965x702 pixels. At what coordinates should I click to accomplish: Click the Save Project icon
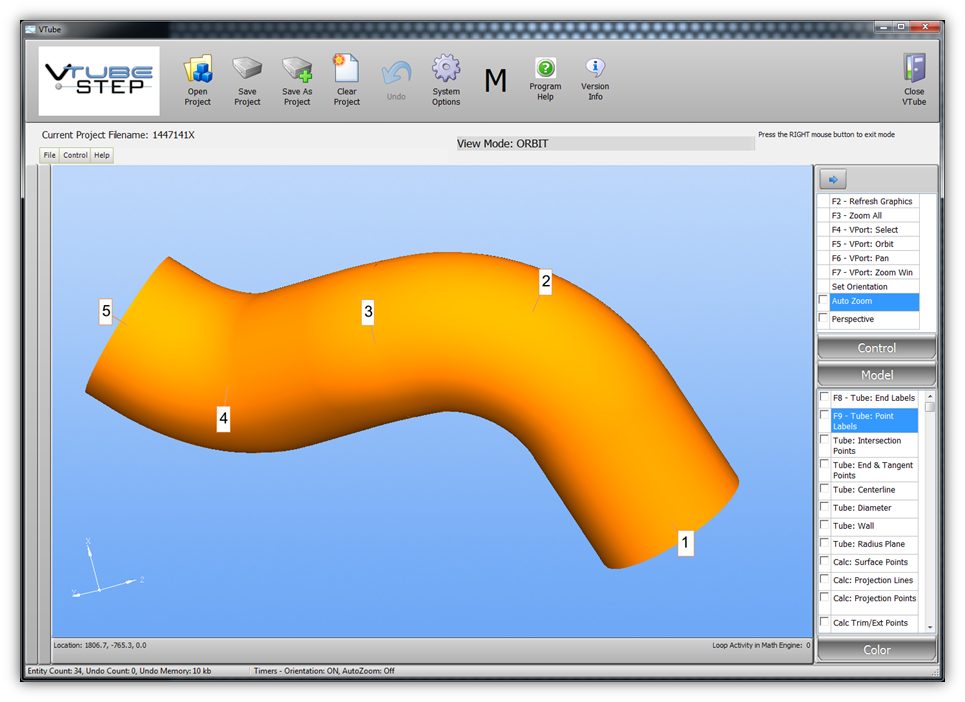pos(247,71)
